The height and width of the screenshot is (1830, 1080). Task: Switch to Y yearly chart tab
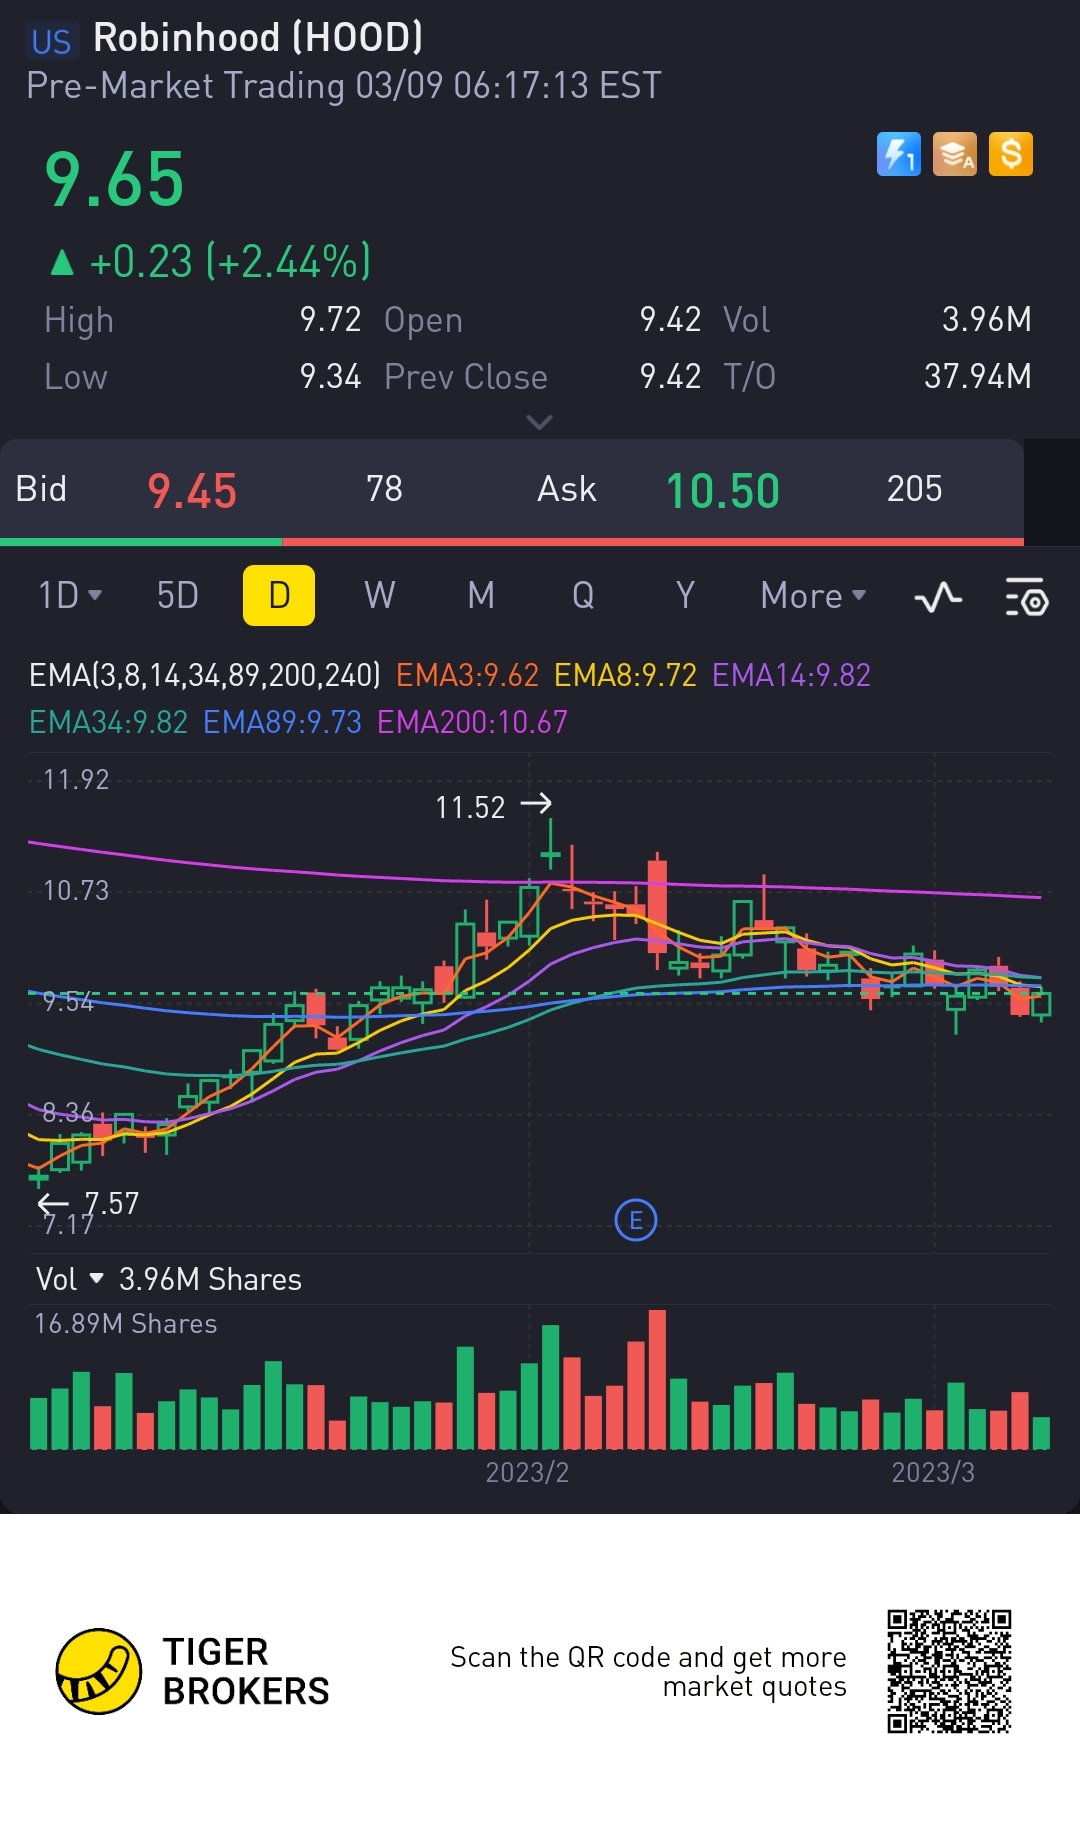(685, 595)
